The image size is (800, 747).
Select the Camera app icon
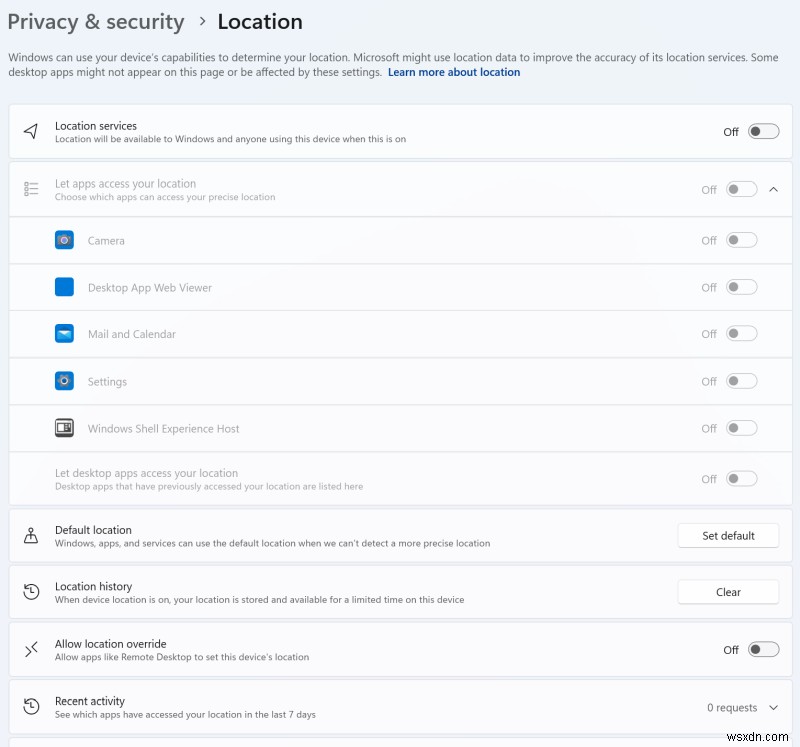64,240
